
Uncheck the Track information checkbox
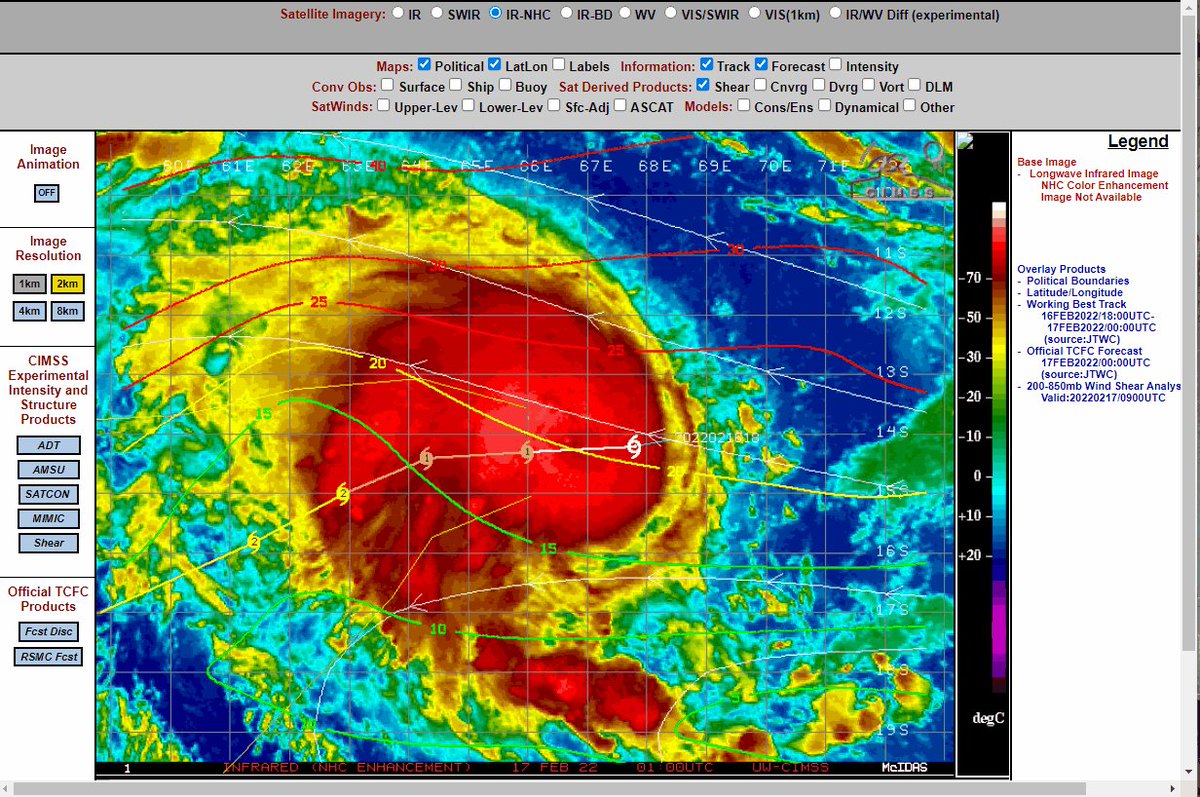[x=707, y=65]
